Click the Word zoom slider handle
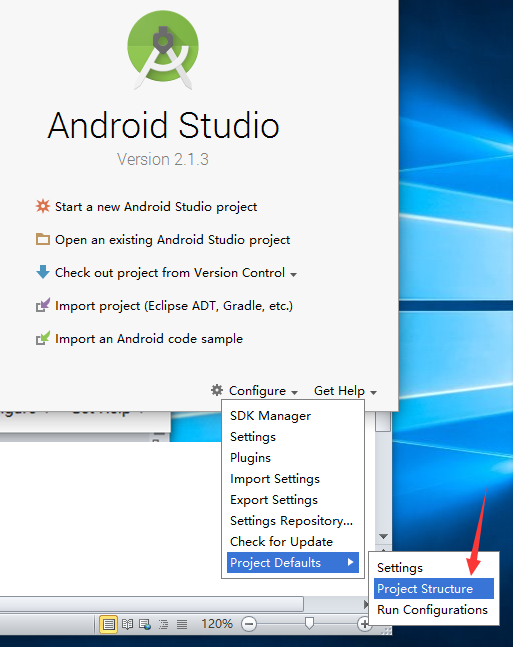This screenshot has width=513, height=647. point(309,623)
